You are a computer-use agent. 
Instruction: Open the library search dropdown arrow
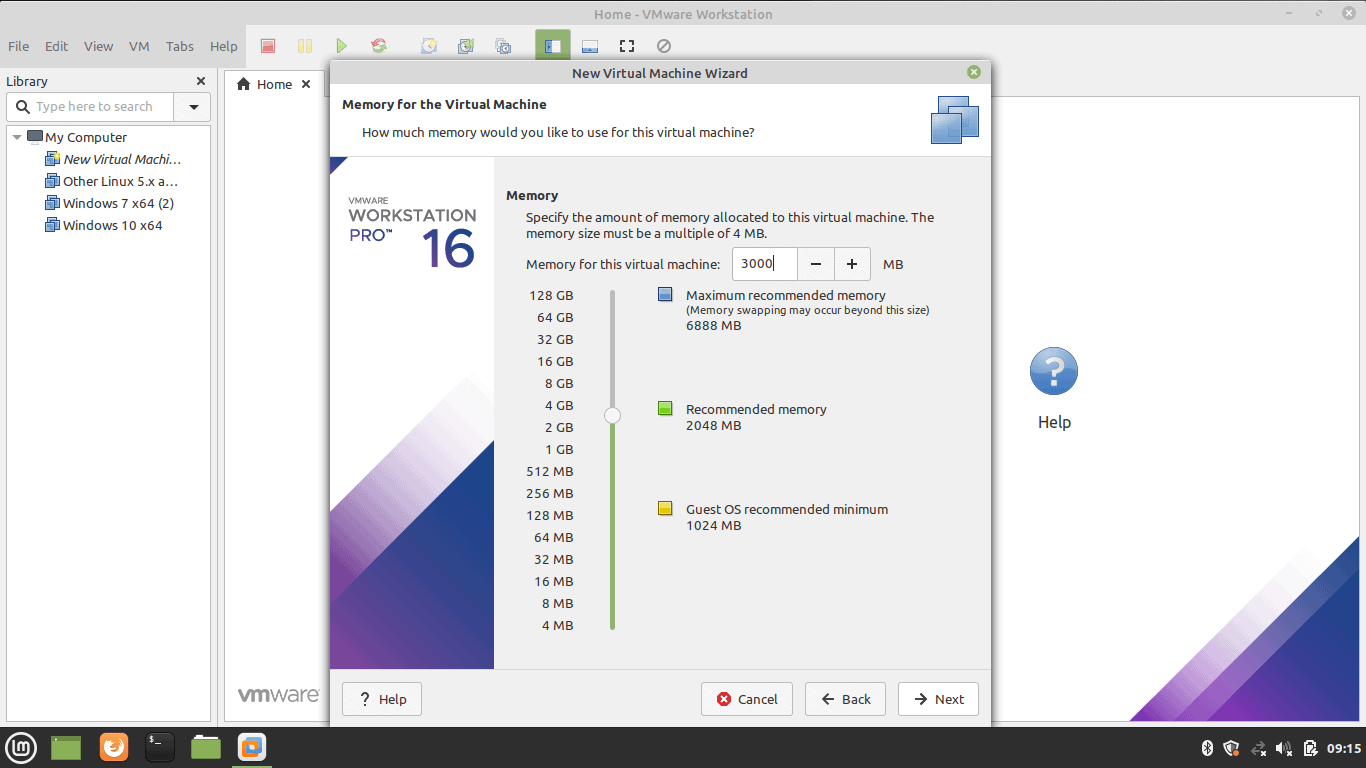point(192,107)
